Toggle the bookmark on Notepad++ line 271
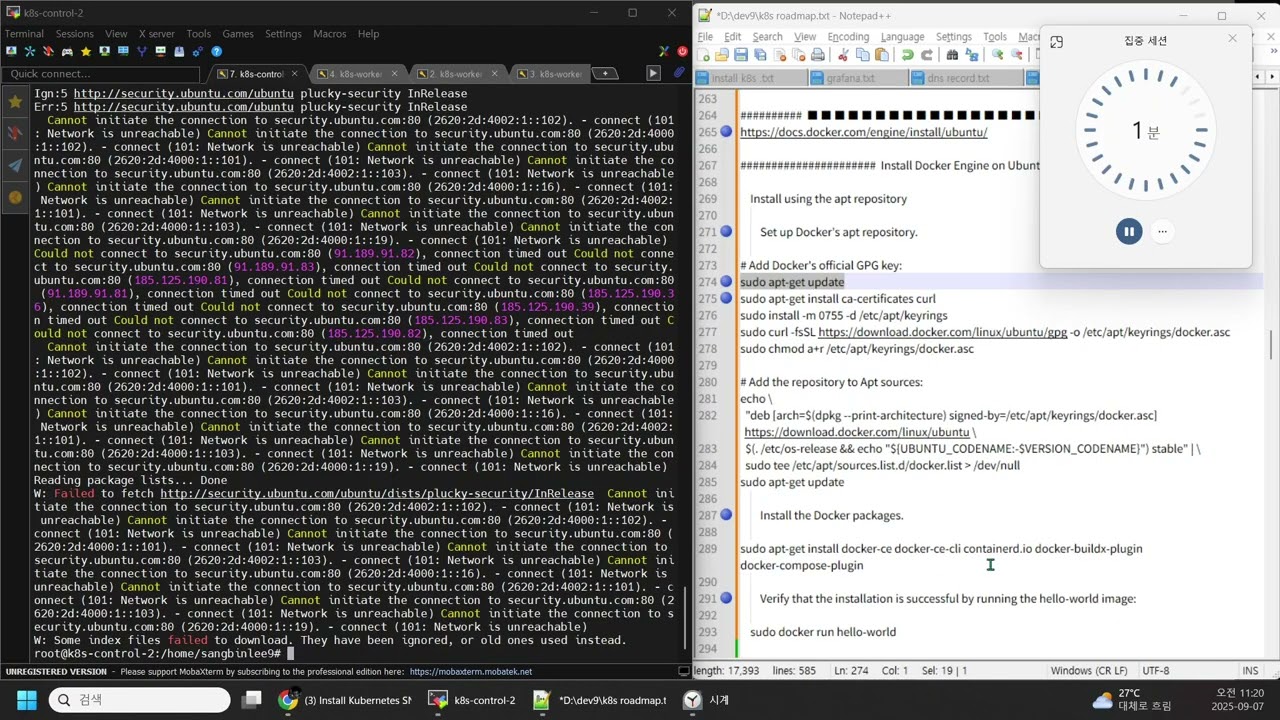This screenshot has width=1280, height=720. click(727, 232)
